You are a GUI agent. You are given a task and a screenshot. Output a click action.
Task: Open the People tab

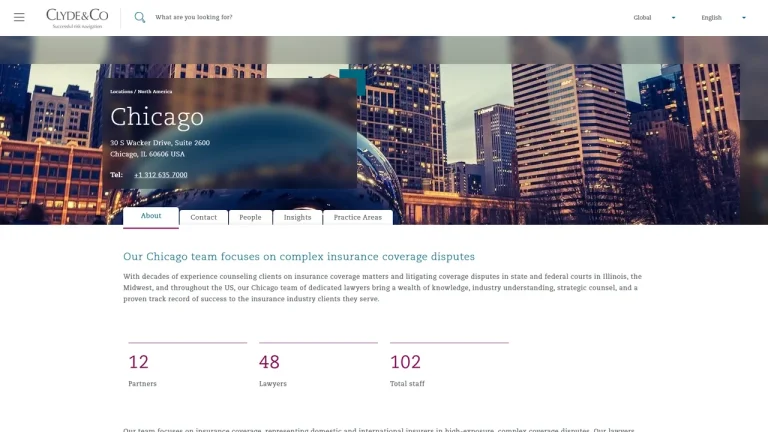tap(250, 217)
